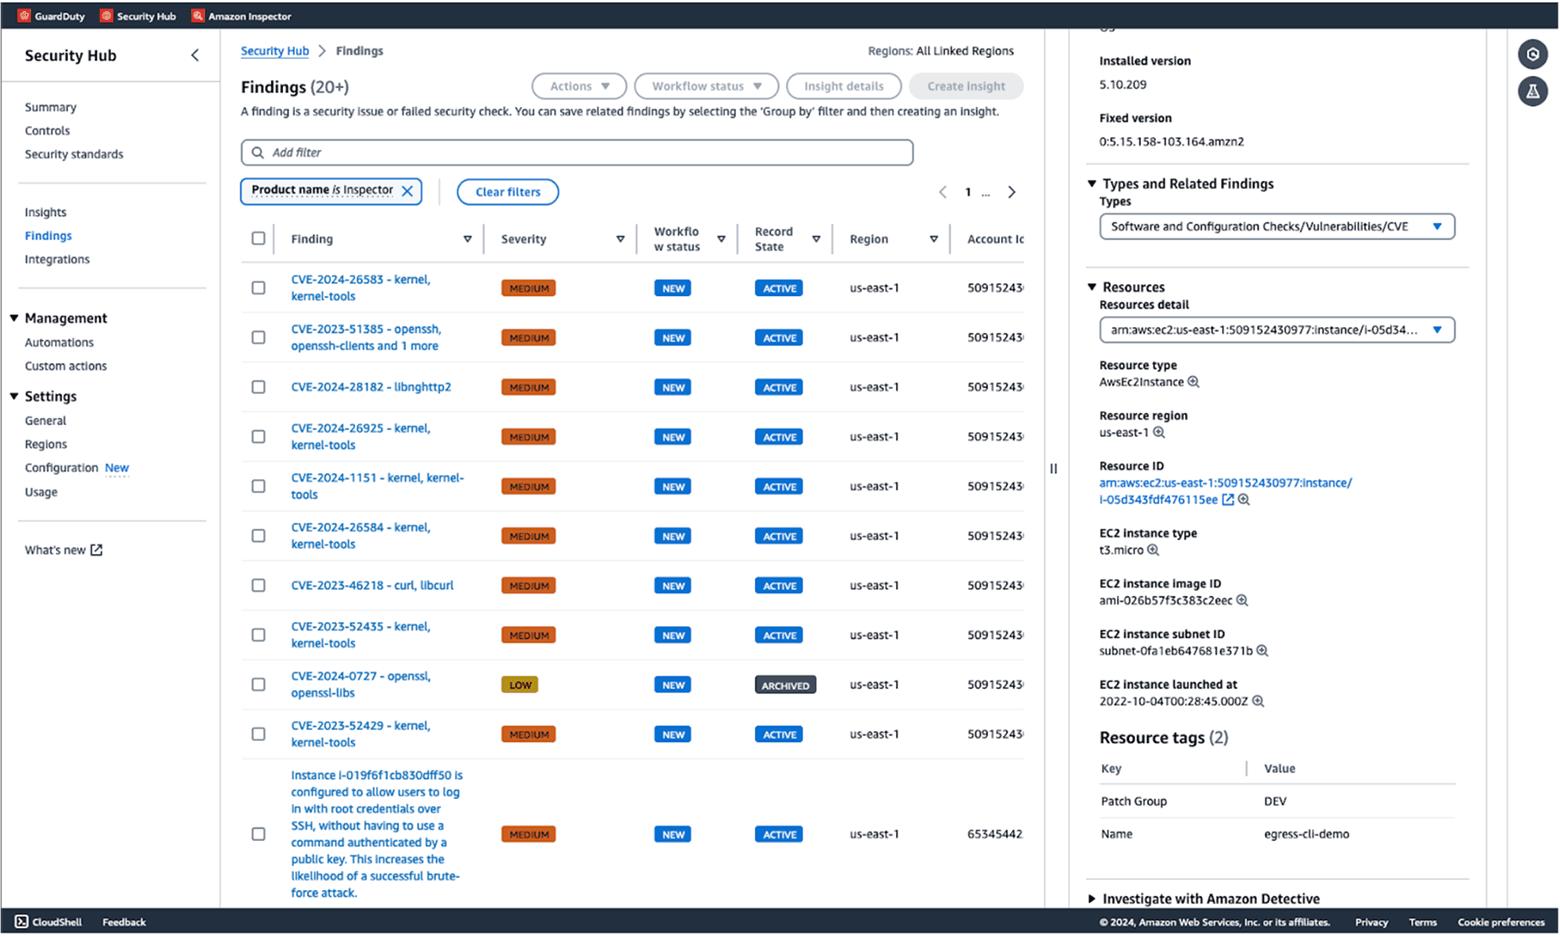Remove the Product name is Inspector filter
Viewport: 1560px width, 937px height.
click(x=407, y=191)
